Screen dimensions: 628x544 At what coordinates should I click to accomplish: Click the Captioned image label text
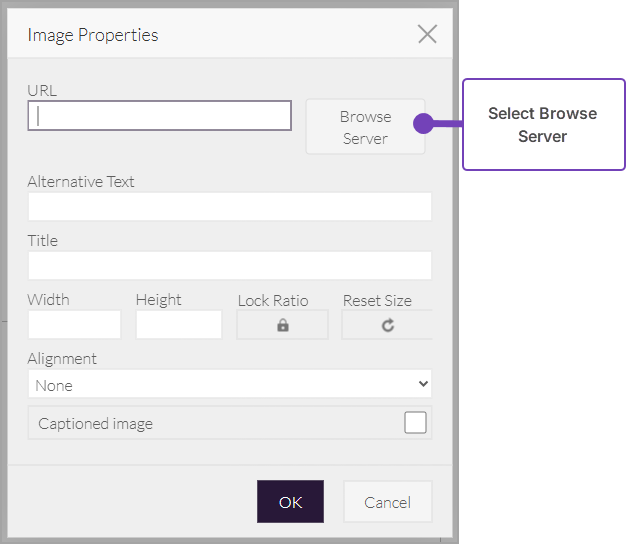96,424
